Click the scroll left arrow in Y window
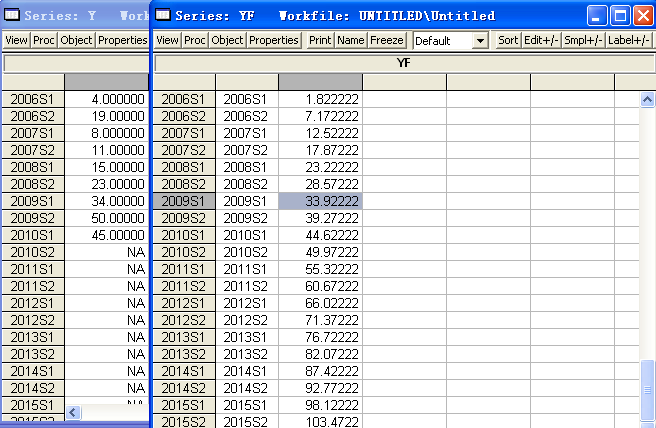This screenshot has height=428, width=656. (73, 413)
